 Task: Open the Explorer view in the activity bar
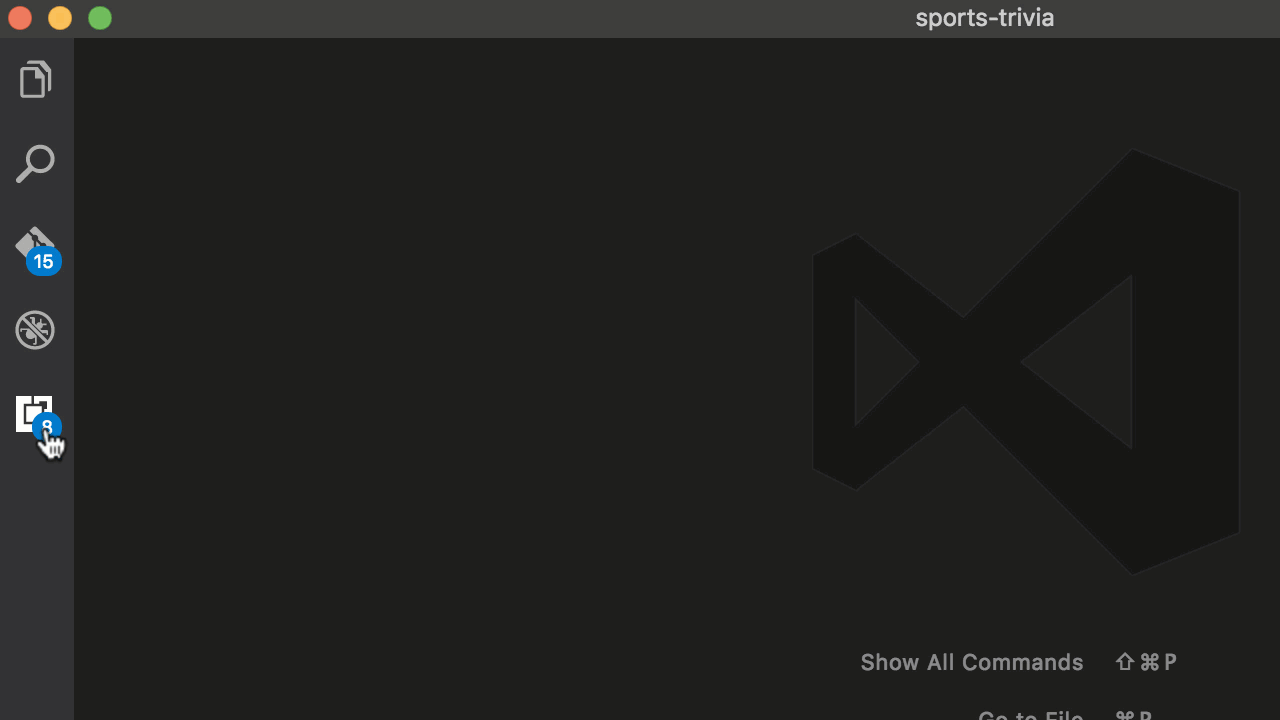[x=35, y=79]
